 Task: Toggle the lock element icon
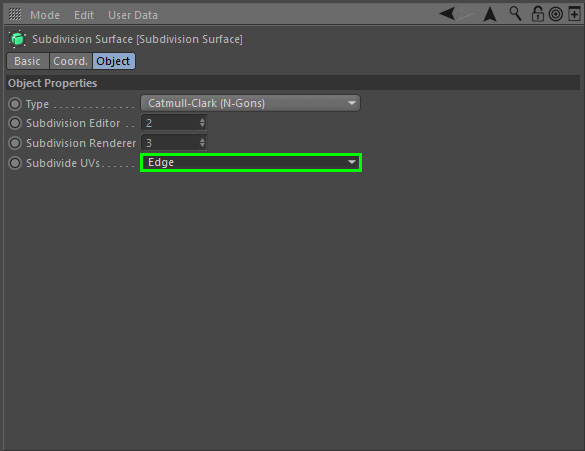coord(537,14)
